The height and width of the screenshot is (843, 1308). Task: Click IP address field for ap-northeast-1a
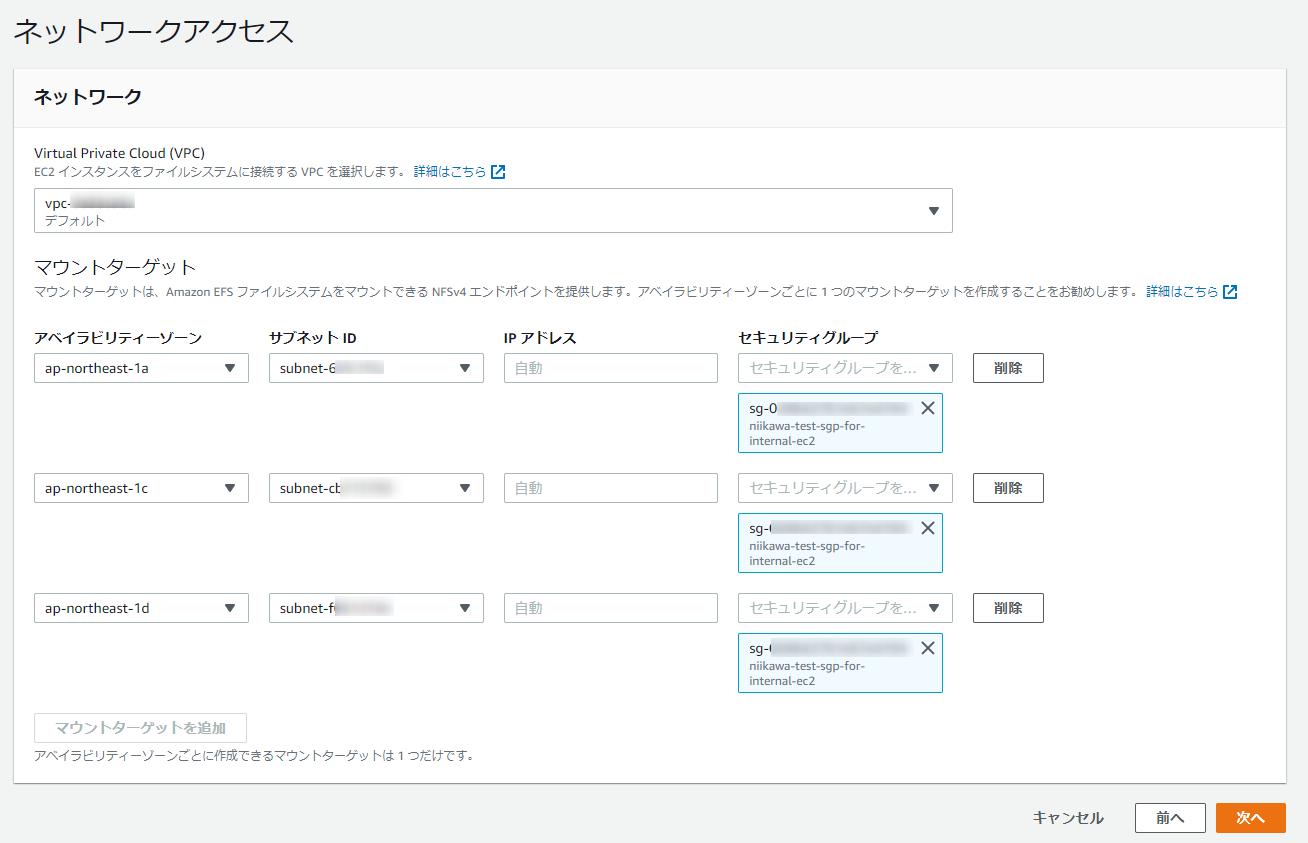611,368
